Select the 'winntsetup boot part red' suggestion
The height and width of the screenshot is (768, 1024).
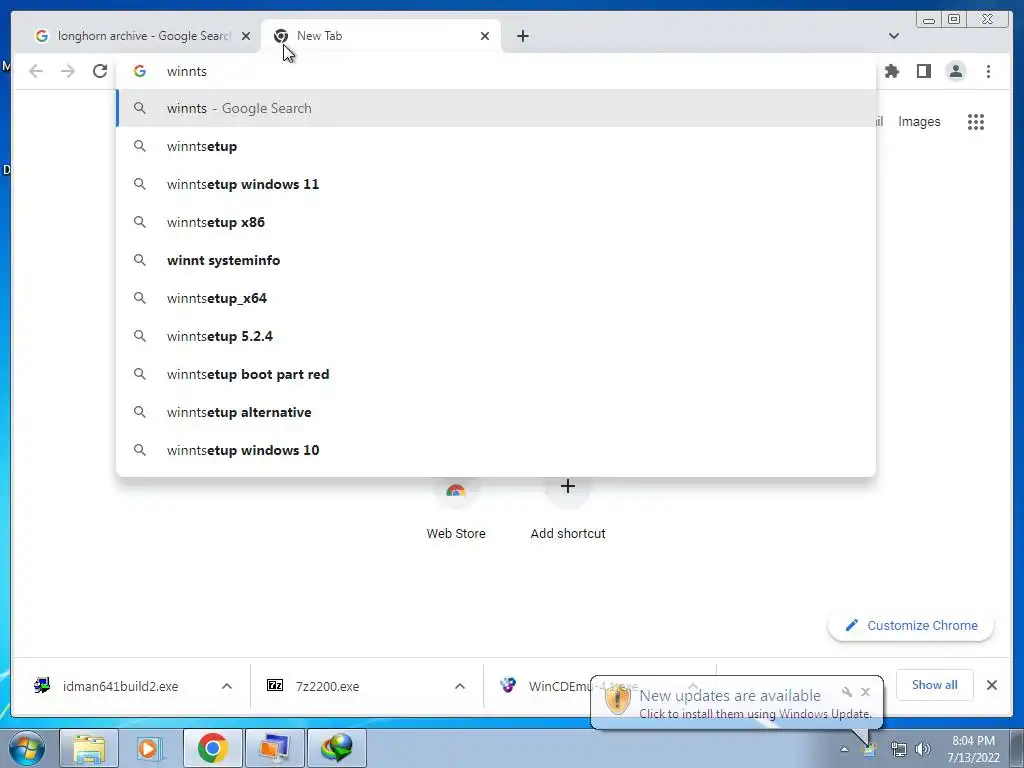point(496,374)
